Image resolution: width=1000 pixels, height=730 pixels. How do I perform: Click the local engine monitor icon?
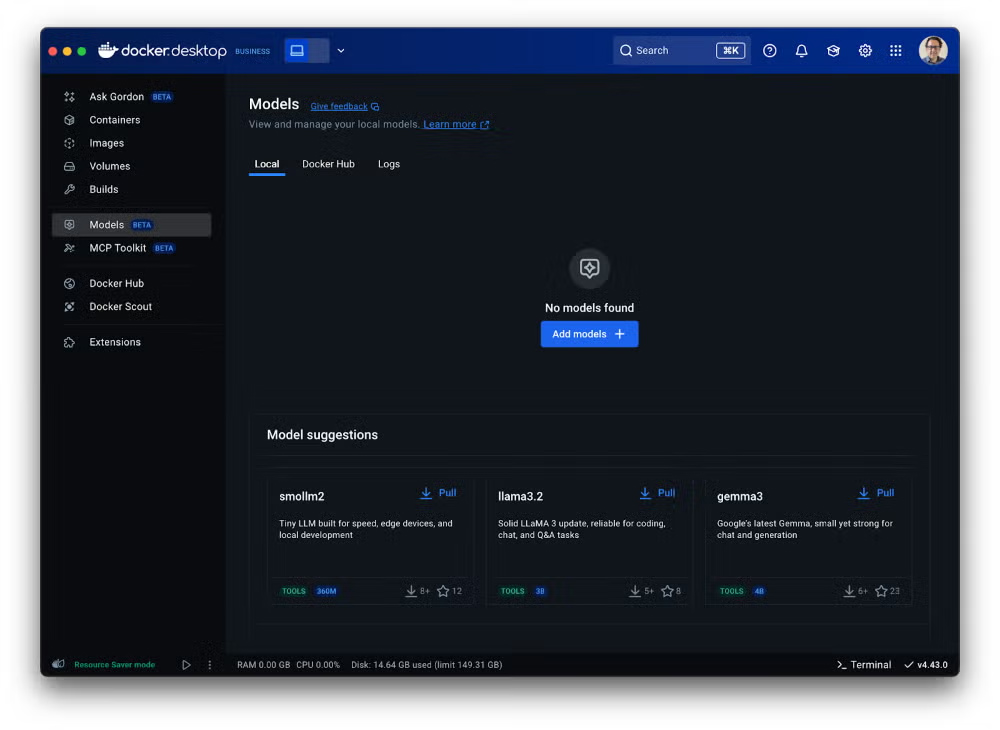[297, 50]
